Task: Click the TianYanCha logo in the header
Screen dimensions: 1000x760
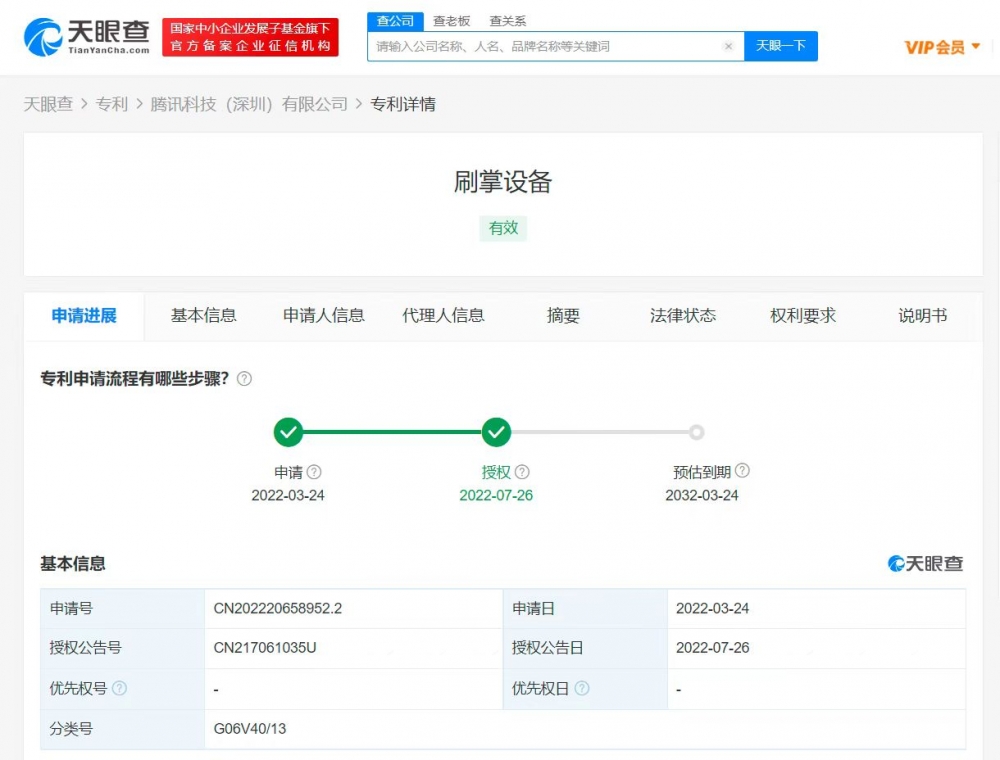Action: point(87,37)
